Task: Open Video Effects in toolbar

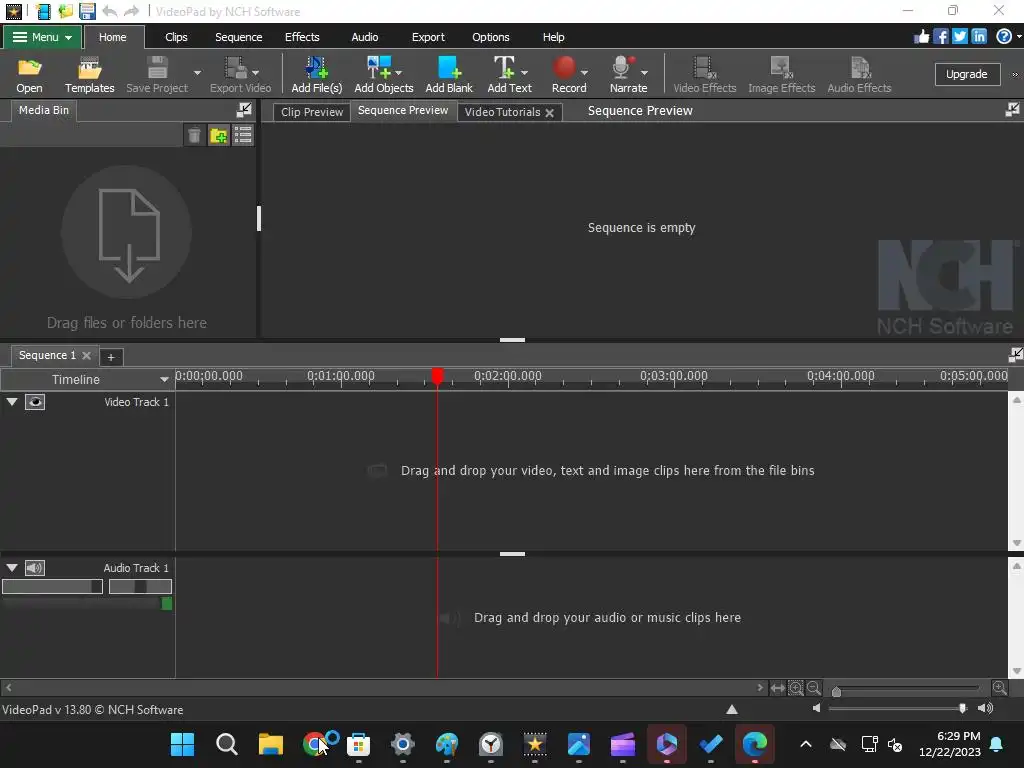Action: point(705,75)
